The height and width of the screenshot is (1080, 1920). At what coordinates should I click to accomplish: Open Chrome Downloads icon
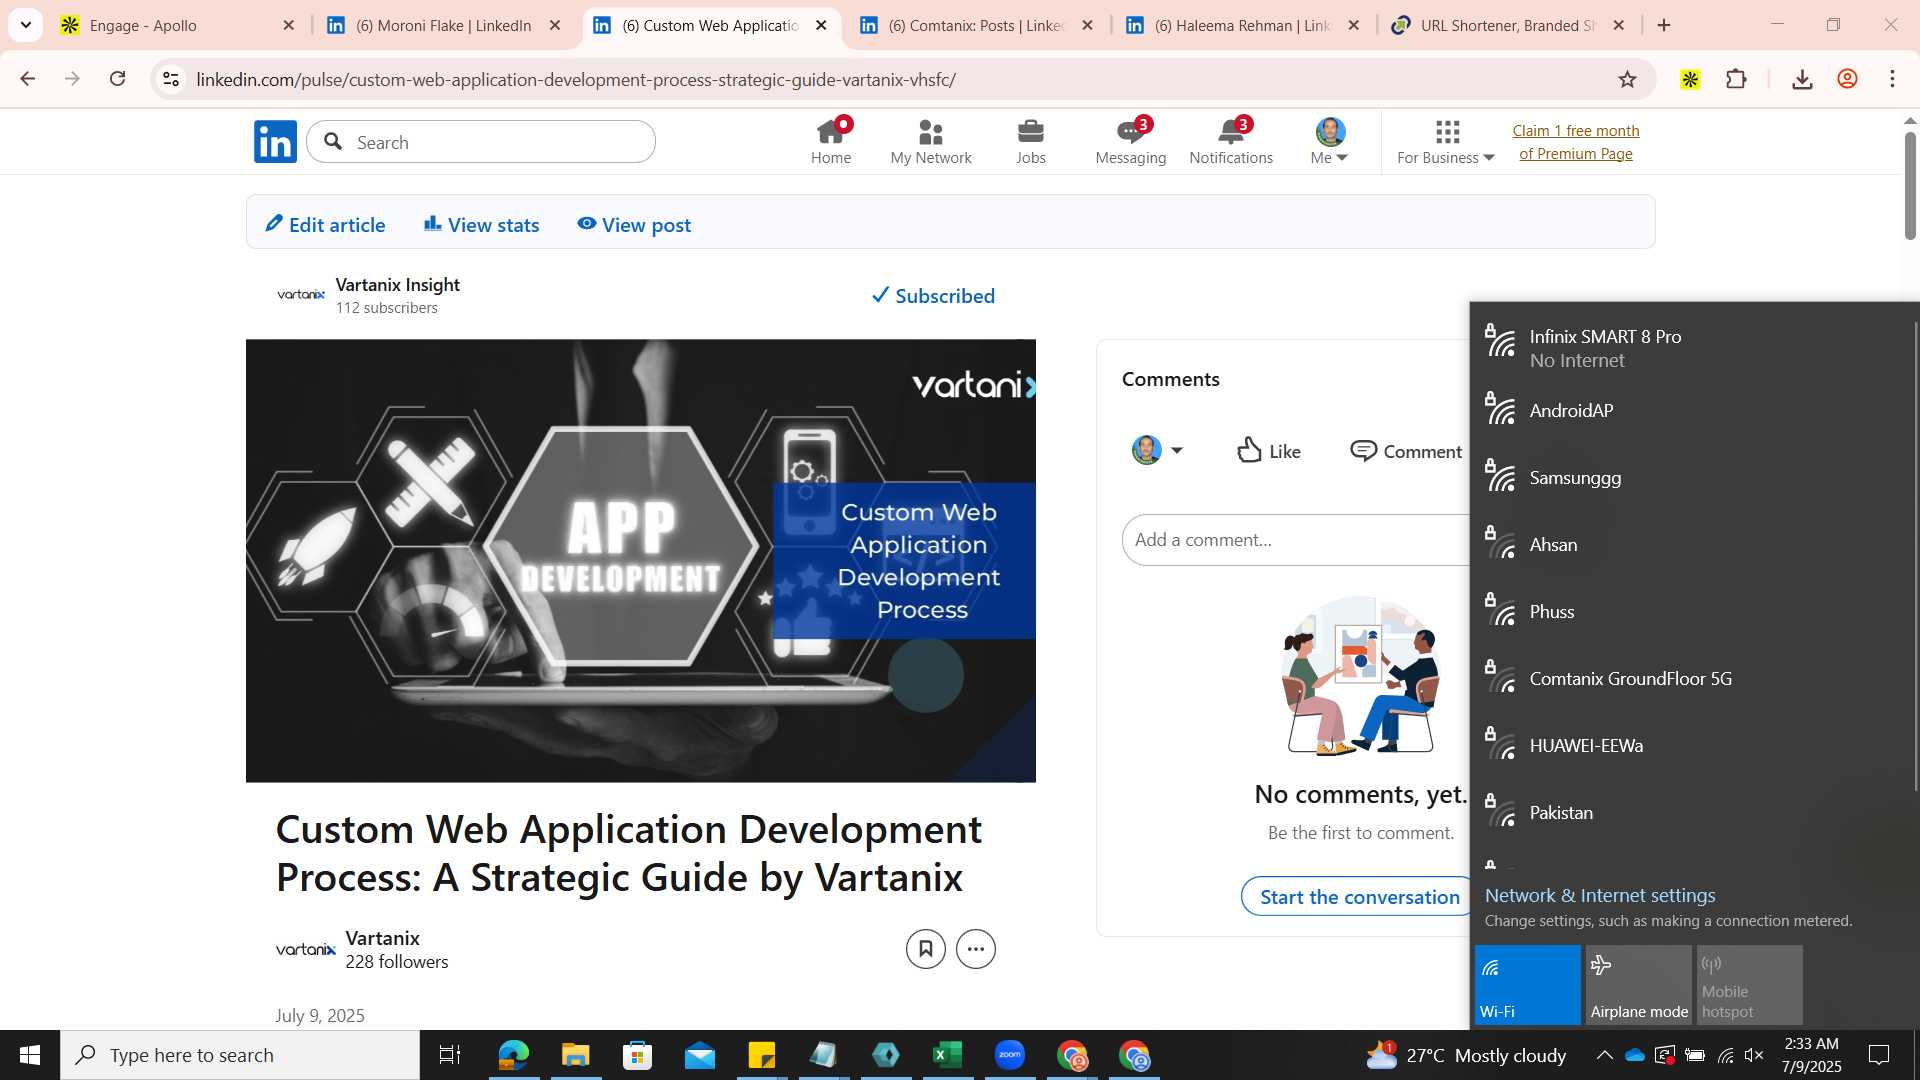coord(1802,79)
